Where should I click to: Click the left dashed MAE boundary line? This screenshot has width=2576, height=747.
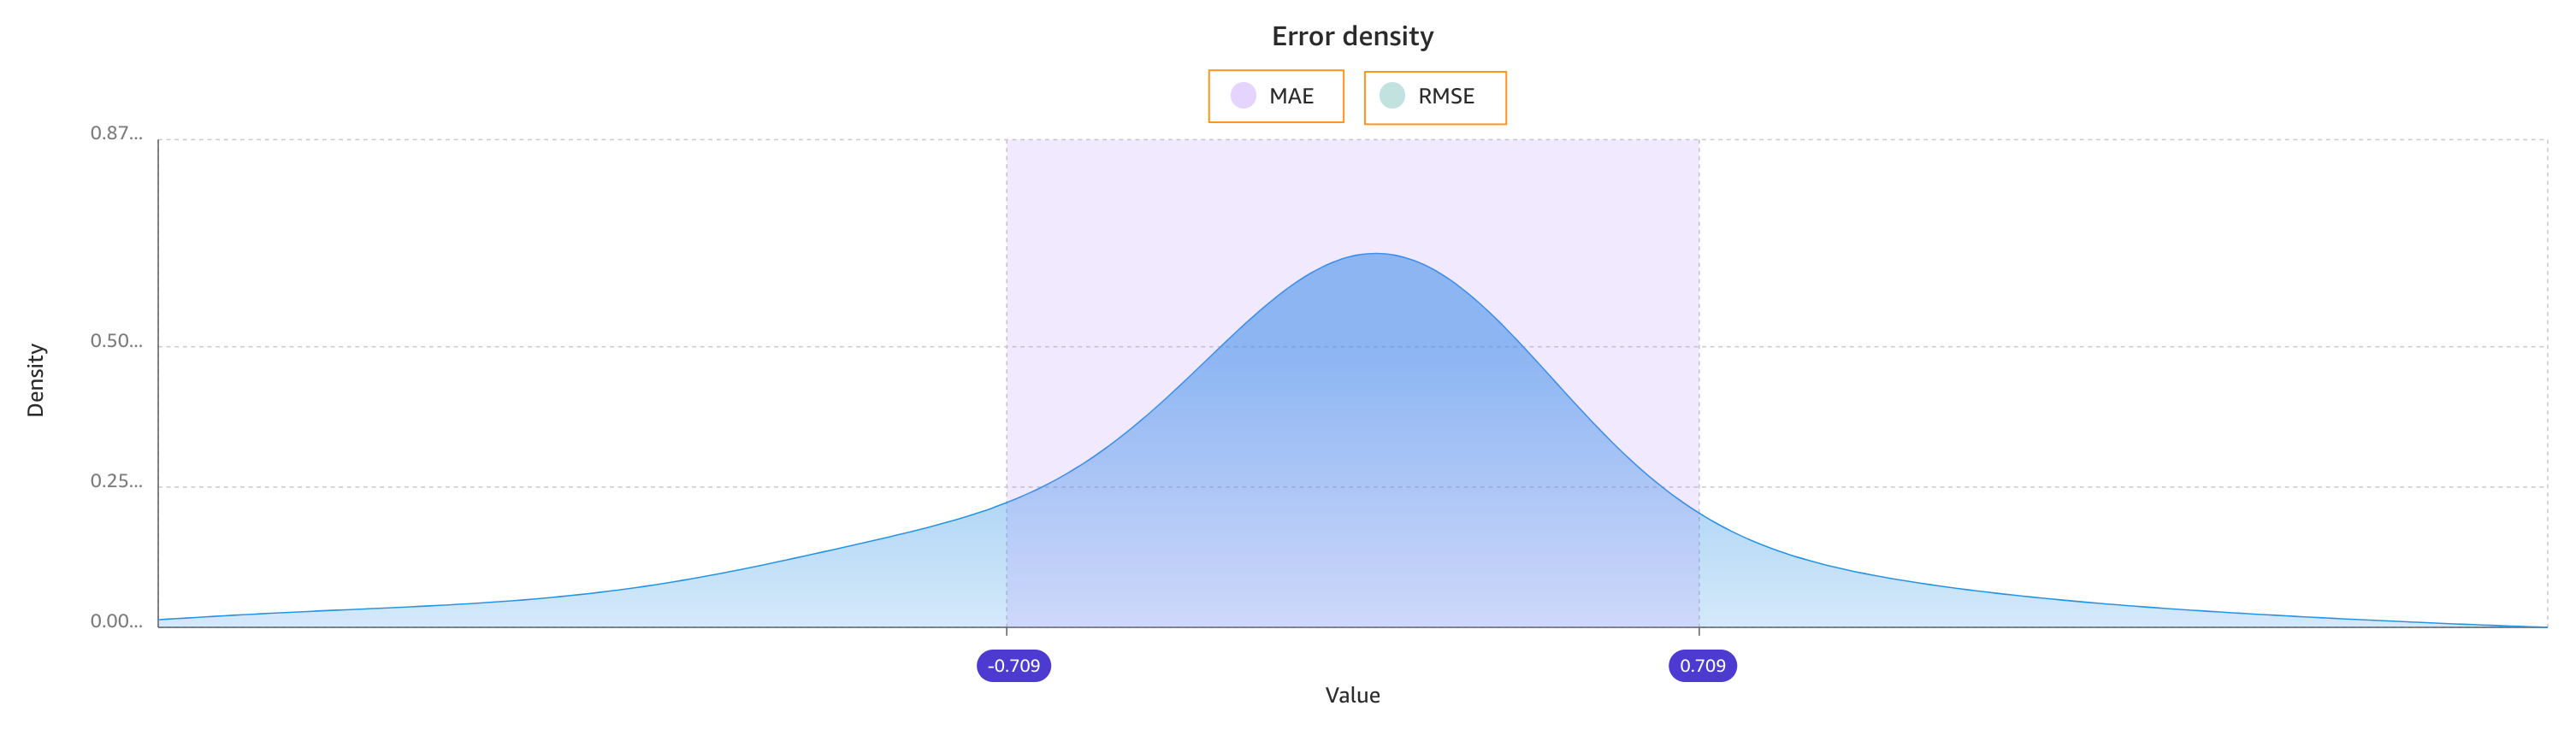tap(1006, 320)
